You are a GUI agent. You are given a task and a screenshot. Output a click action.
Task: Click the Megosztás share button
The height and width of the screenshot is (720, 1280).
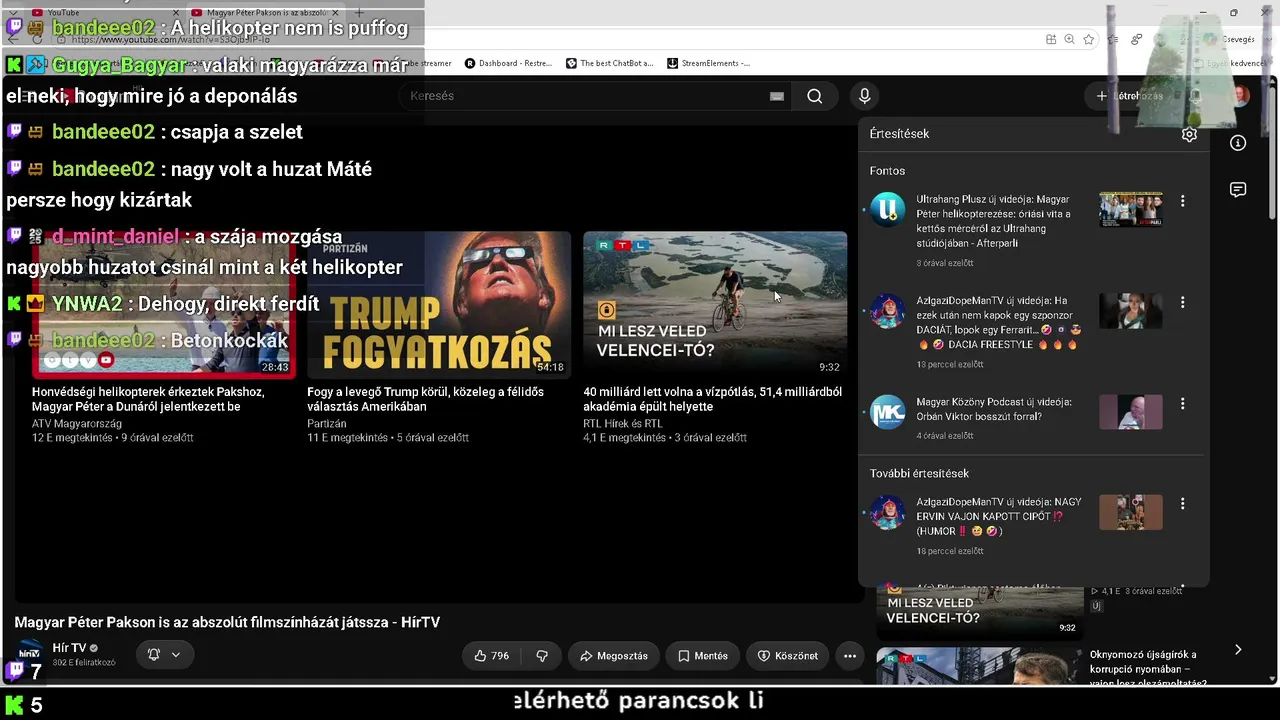coord(614,656)
